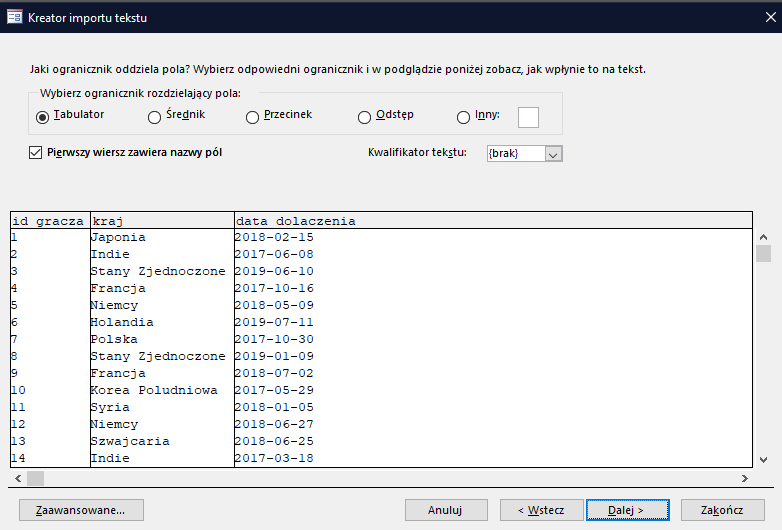The width and height of the screenshot is (782, 530).
Task: Click the custom delimiter text box
Action: point(528,118)
